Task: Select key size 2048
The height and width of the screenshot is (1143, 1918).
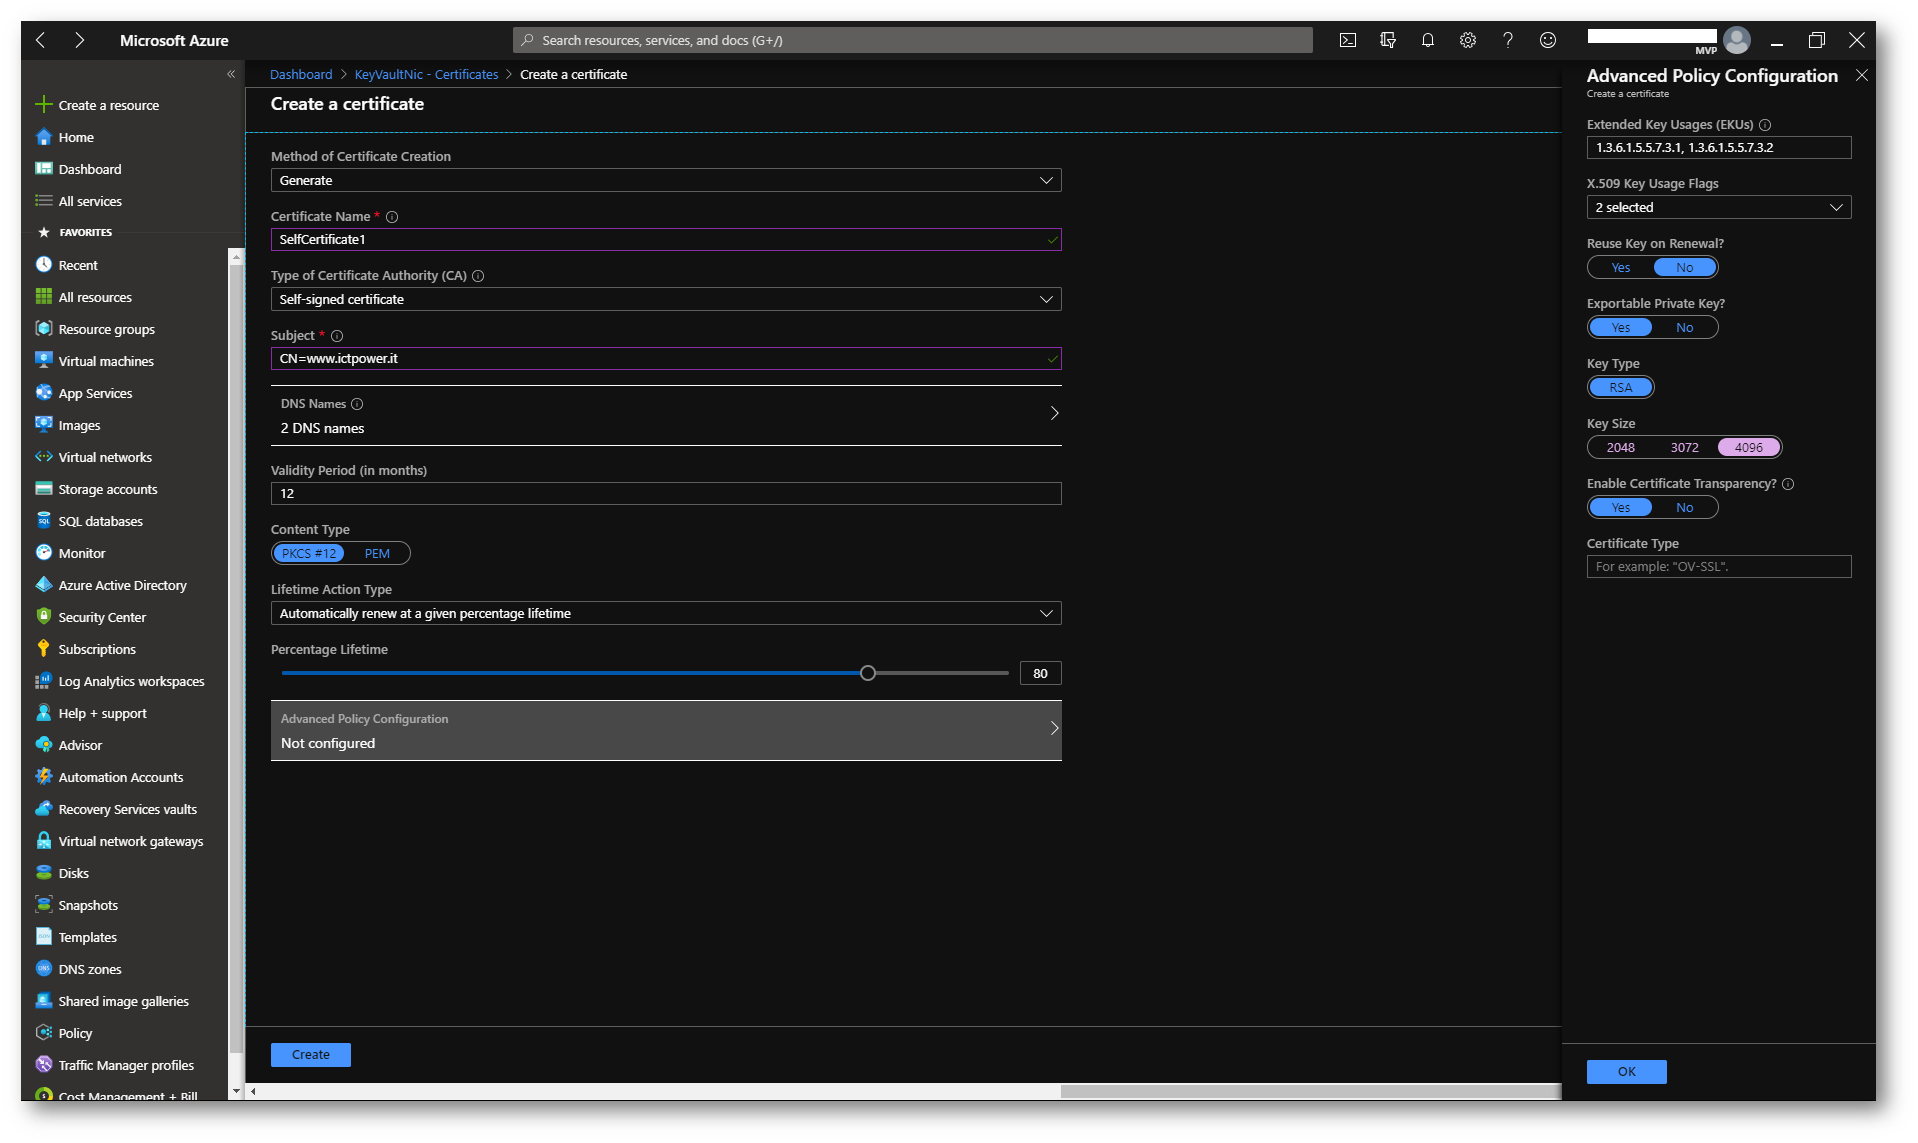Action: click(x=1620, y=447)
